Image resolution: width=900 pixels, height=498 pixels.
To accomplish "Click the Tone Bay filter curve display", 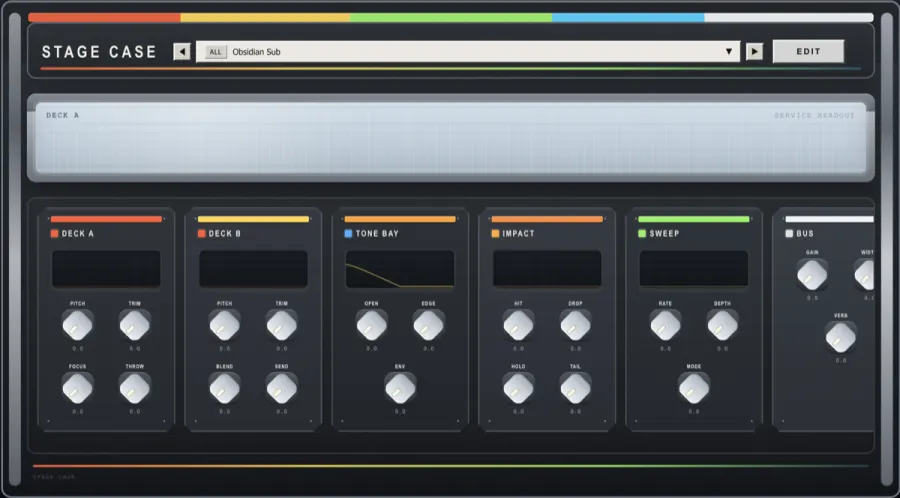I will [x=400, y=269].
